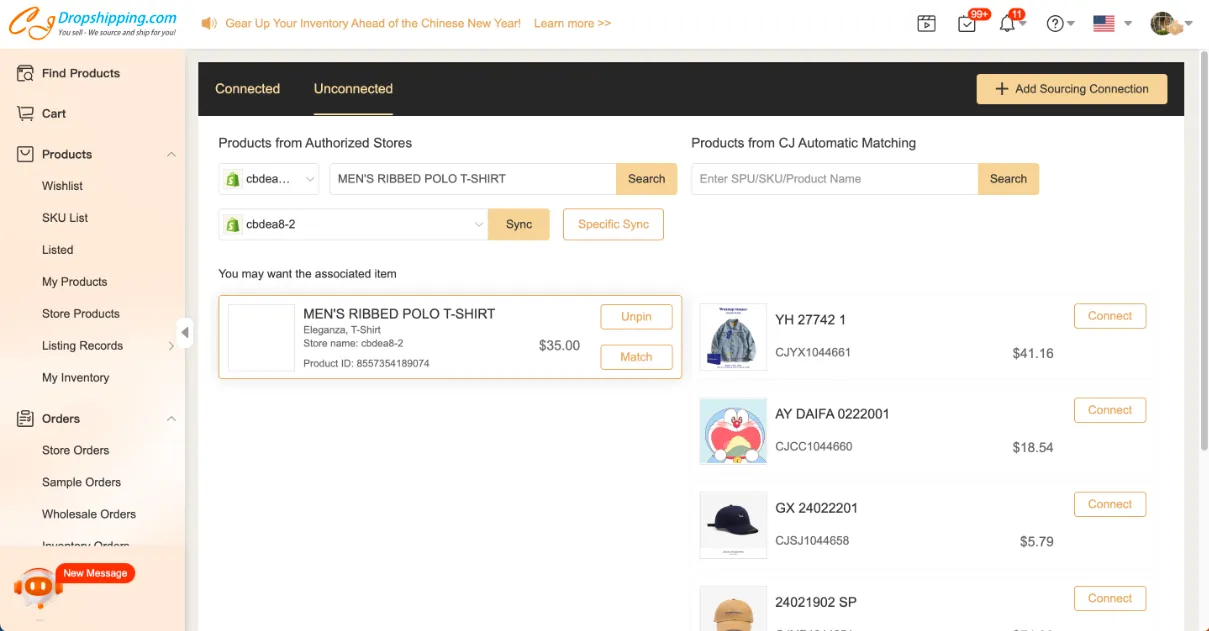Open the task list icon with 99+ badge

(967, 24)
